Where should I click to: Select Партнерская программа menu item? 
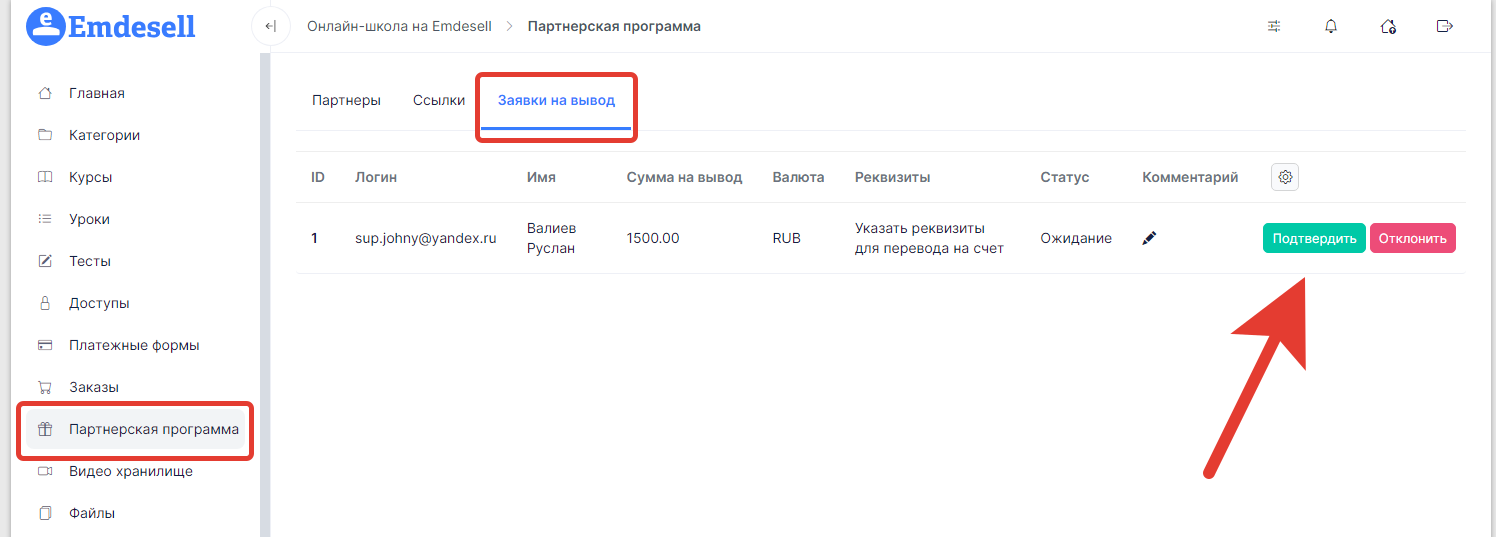pos(135,429)
